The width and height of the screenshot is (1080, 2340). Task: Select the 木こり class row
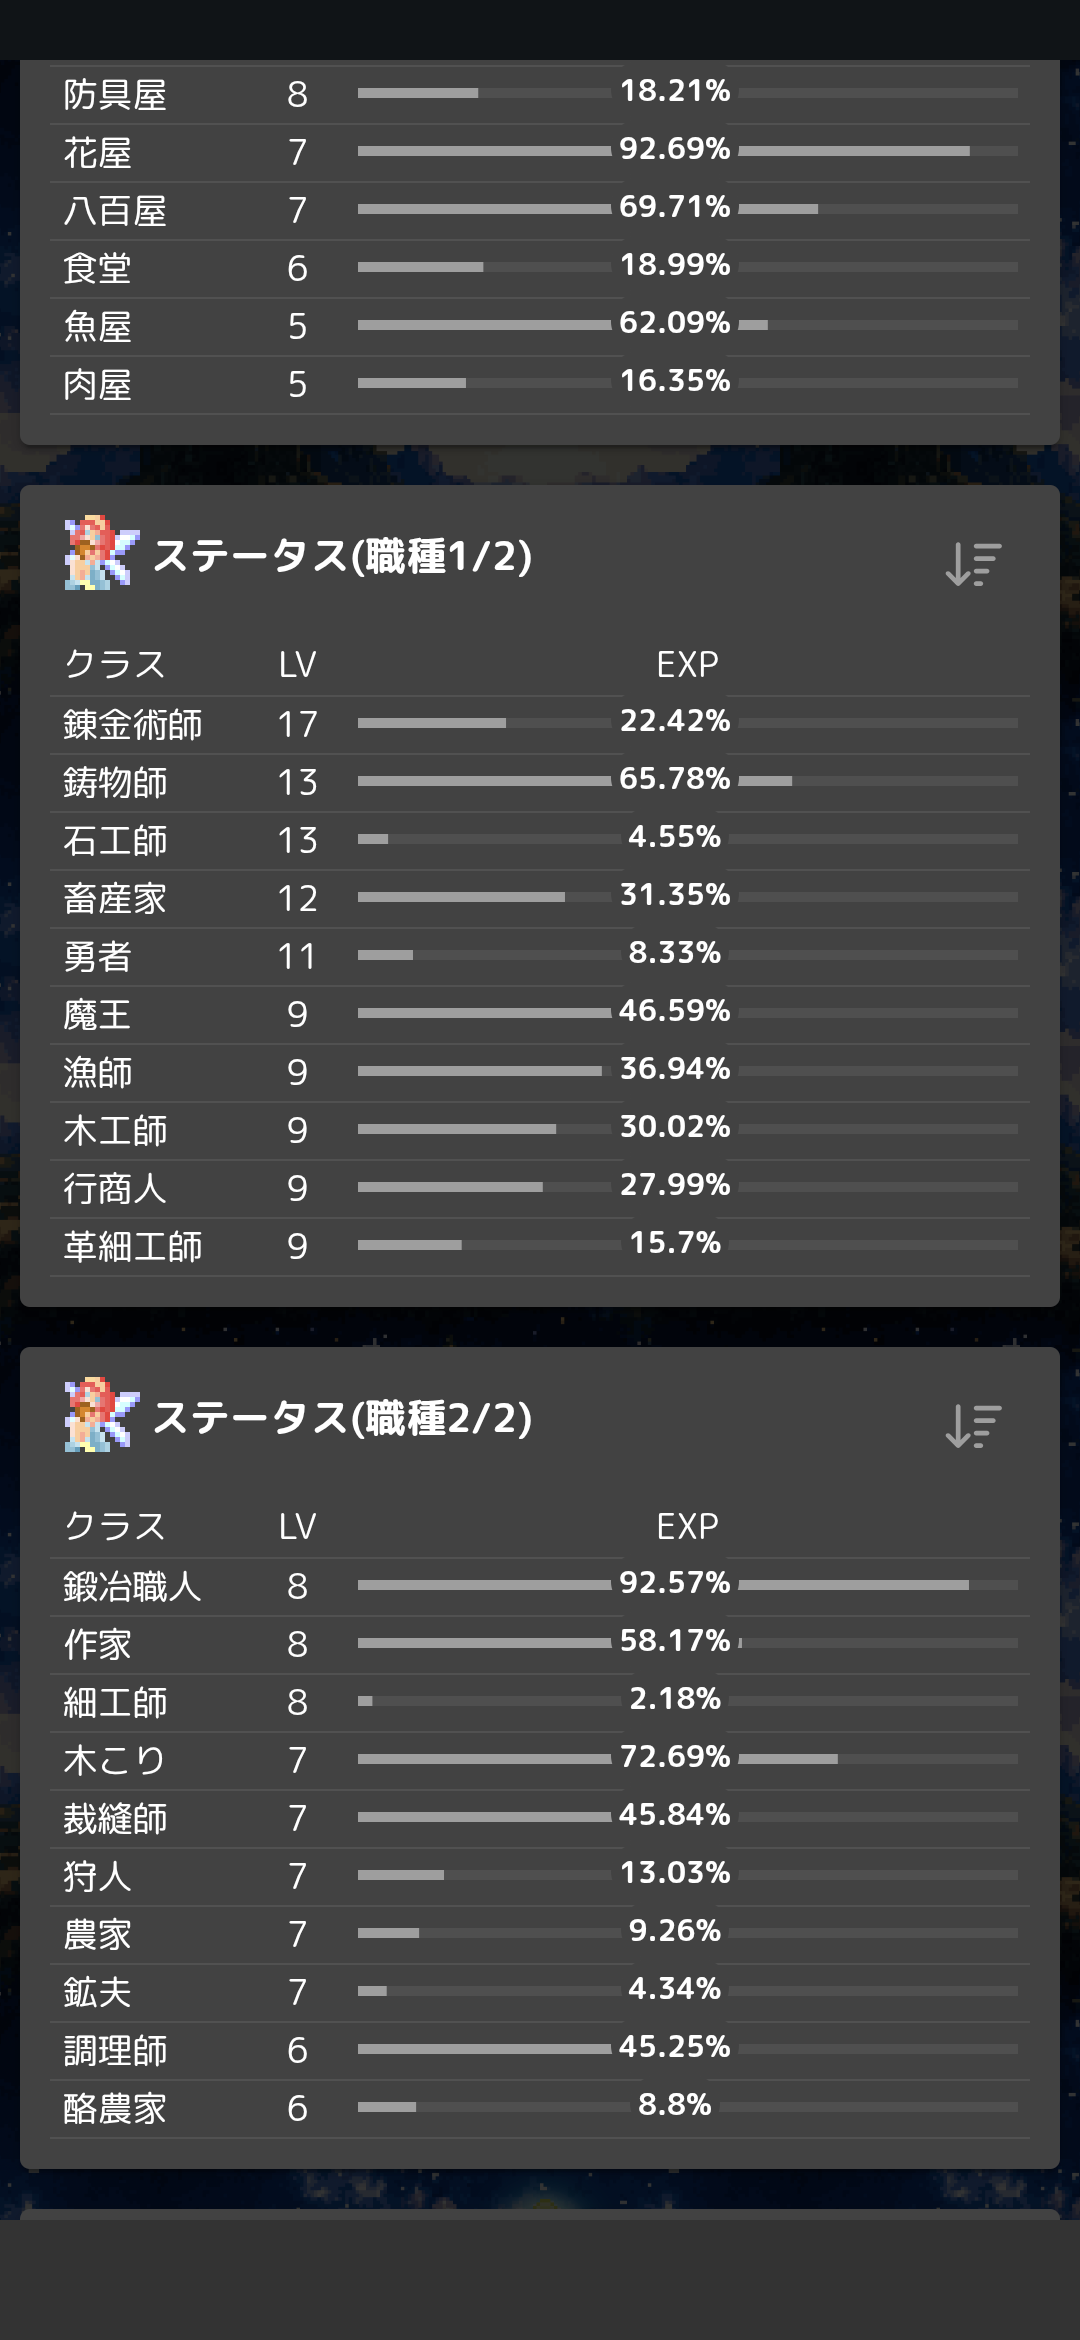tap(540, 1760)
